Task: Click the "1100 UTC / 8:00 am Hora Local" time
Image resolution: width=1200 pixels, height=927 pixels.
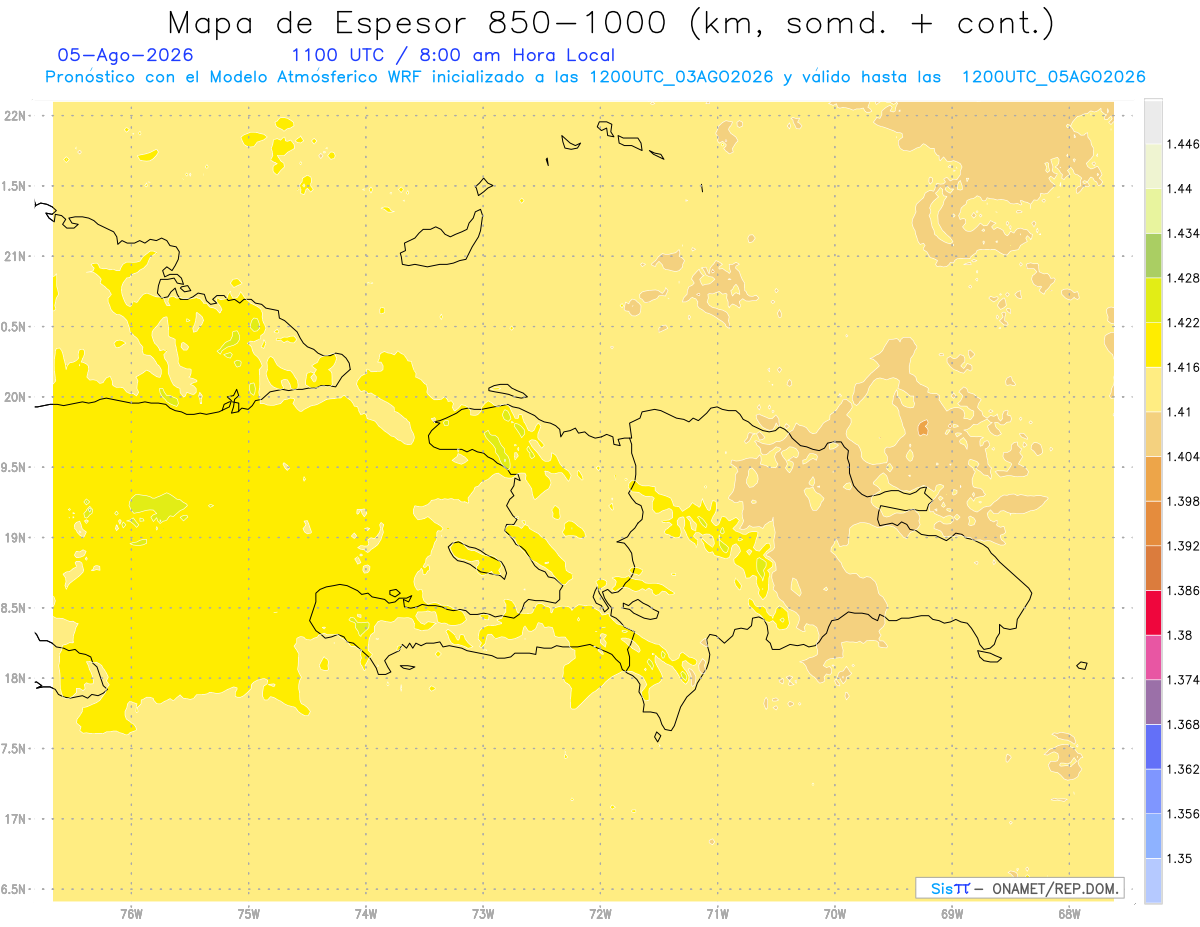Action: (x=453, y=56)
